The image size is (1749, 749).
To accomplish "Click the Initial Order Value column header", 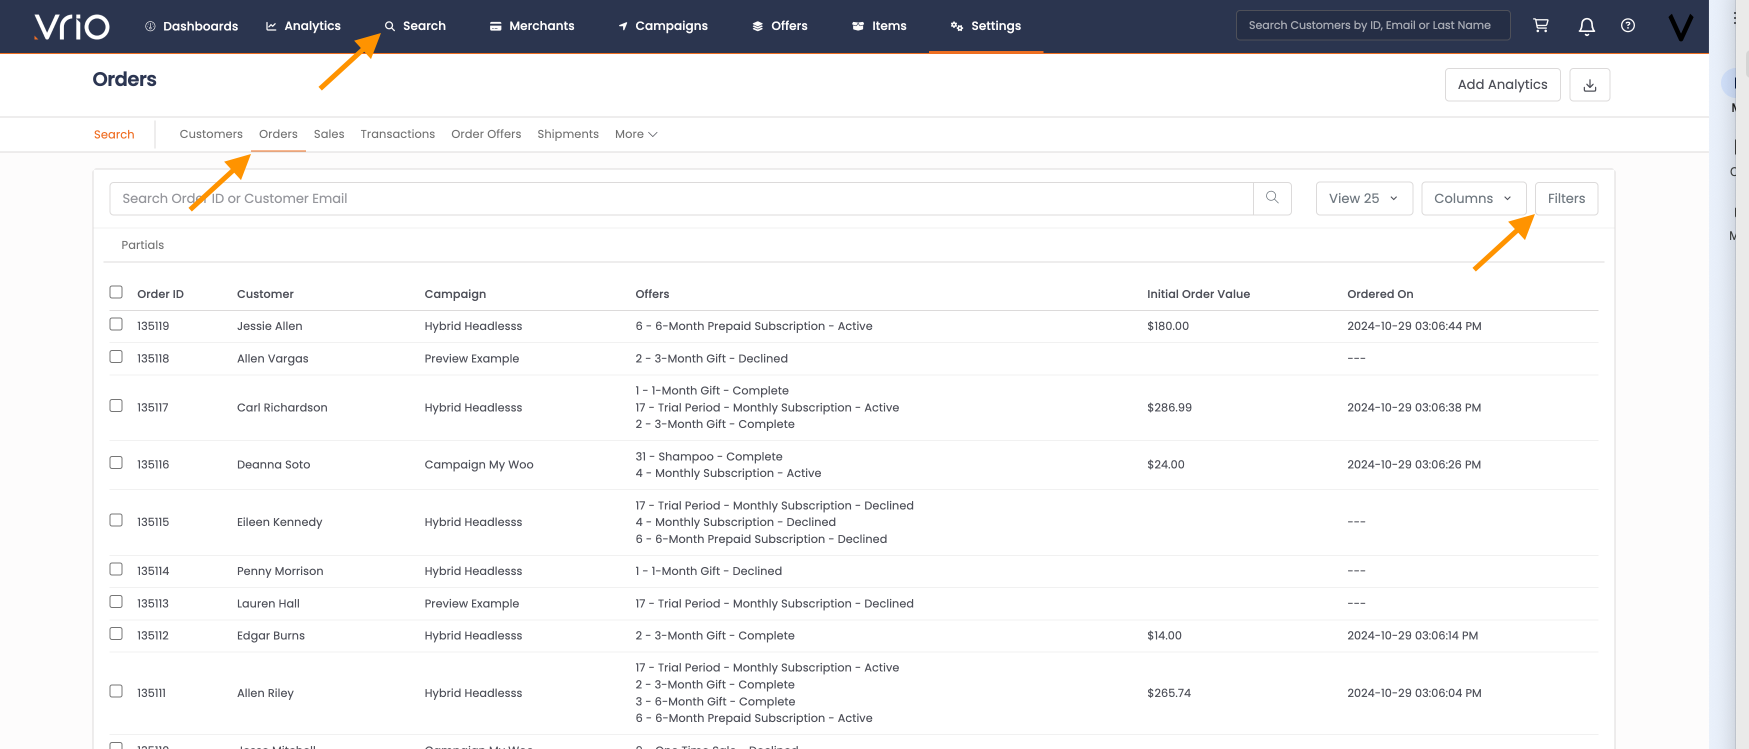I will click(1198, 294).
